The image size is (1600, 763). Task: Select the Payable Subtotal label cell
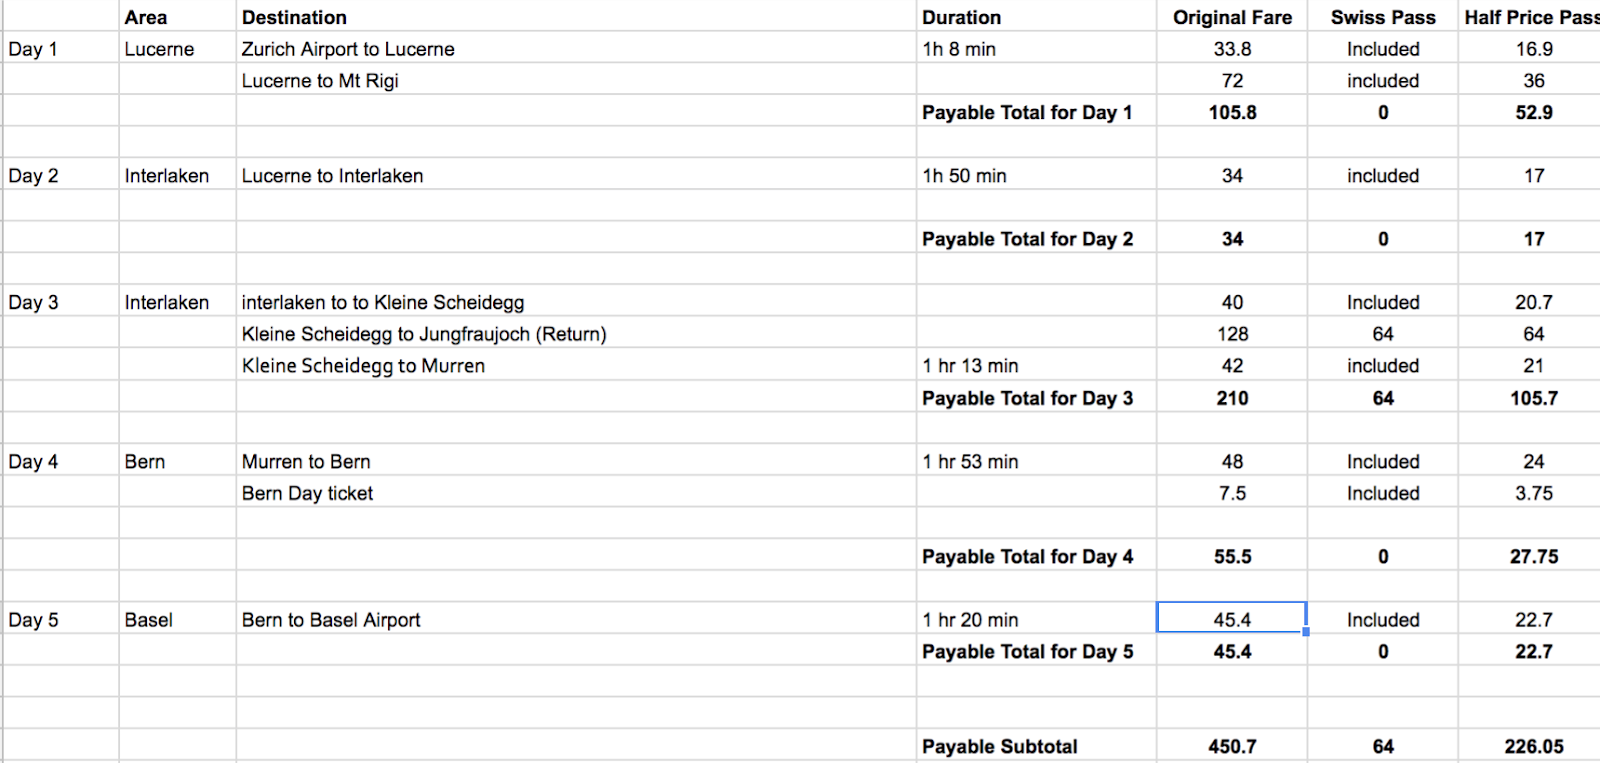pyautogui.click(x=1036, y=746)
